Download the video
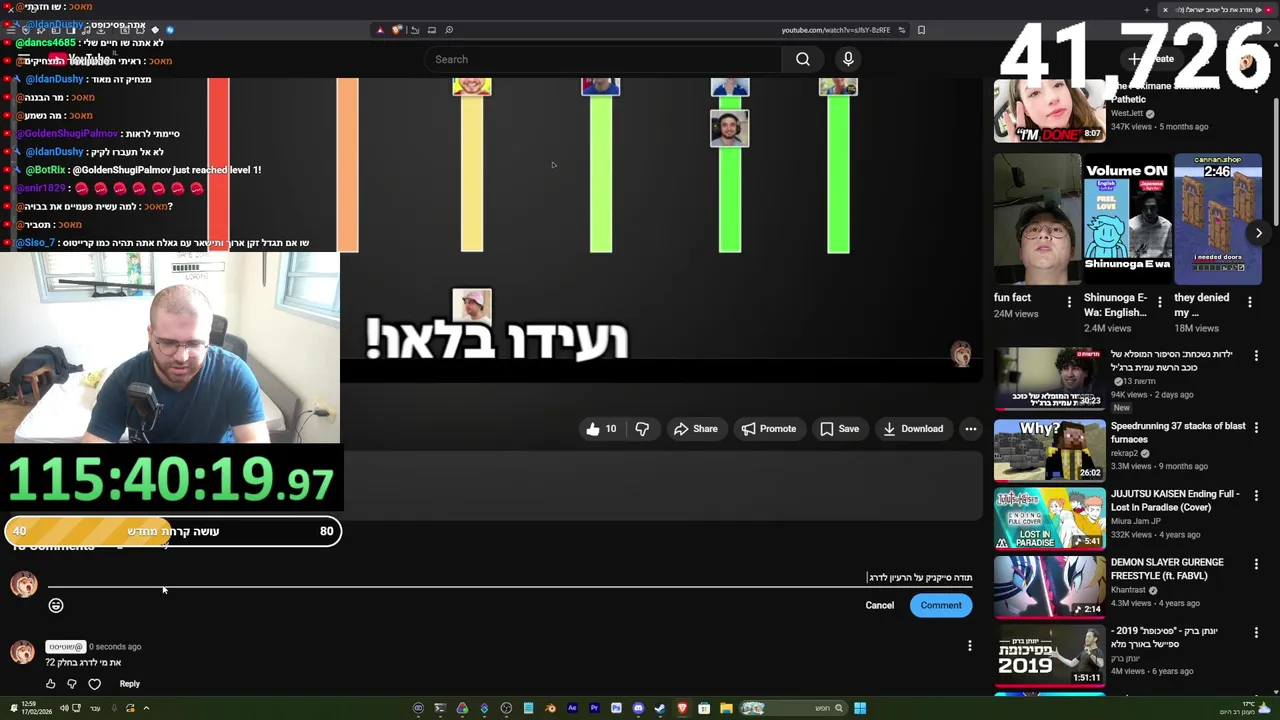This screenshot has height=720, width=1280. coord(912,429)
